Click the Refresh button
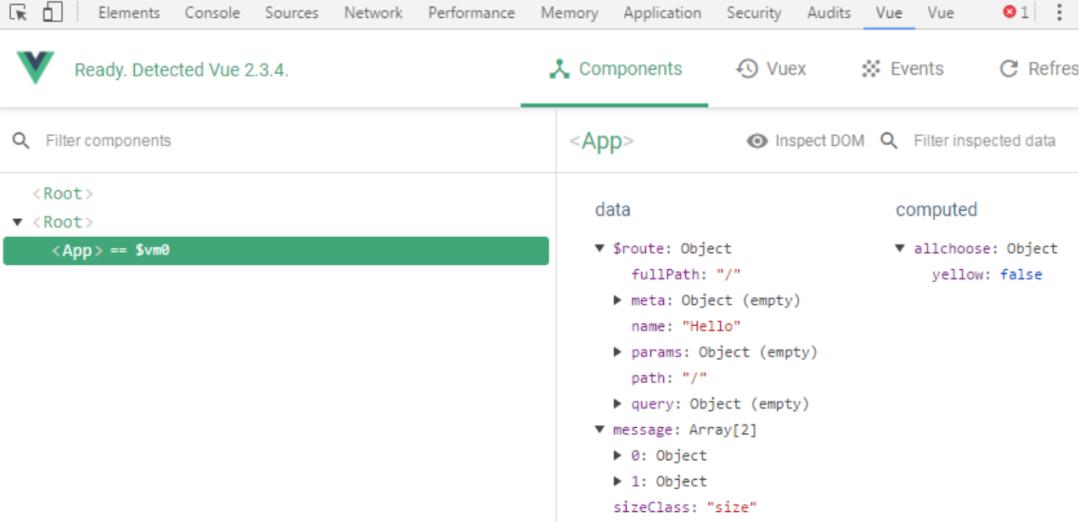1080x523 pixels. coord(1038,69)
